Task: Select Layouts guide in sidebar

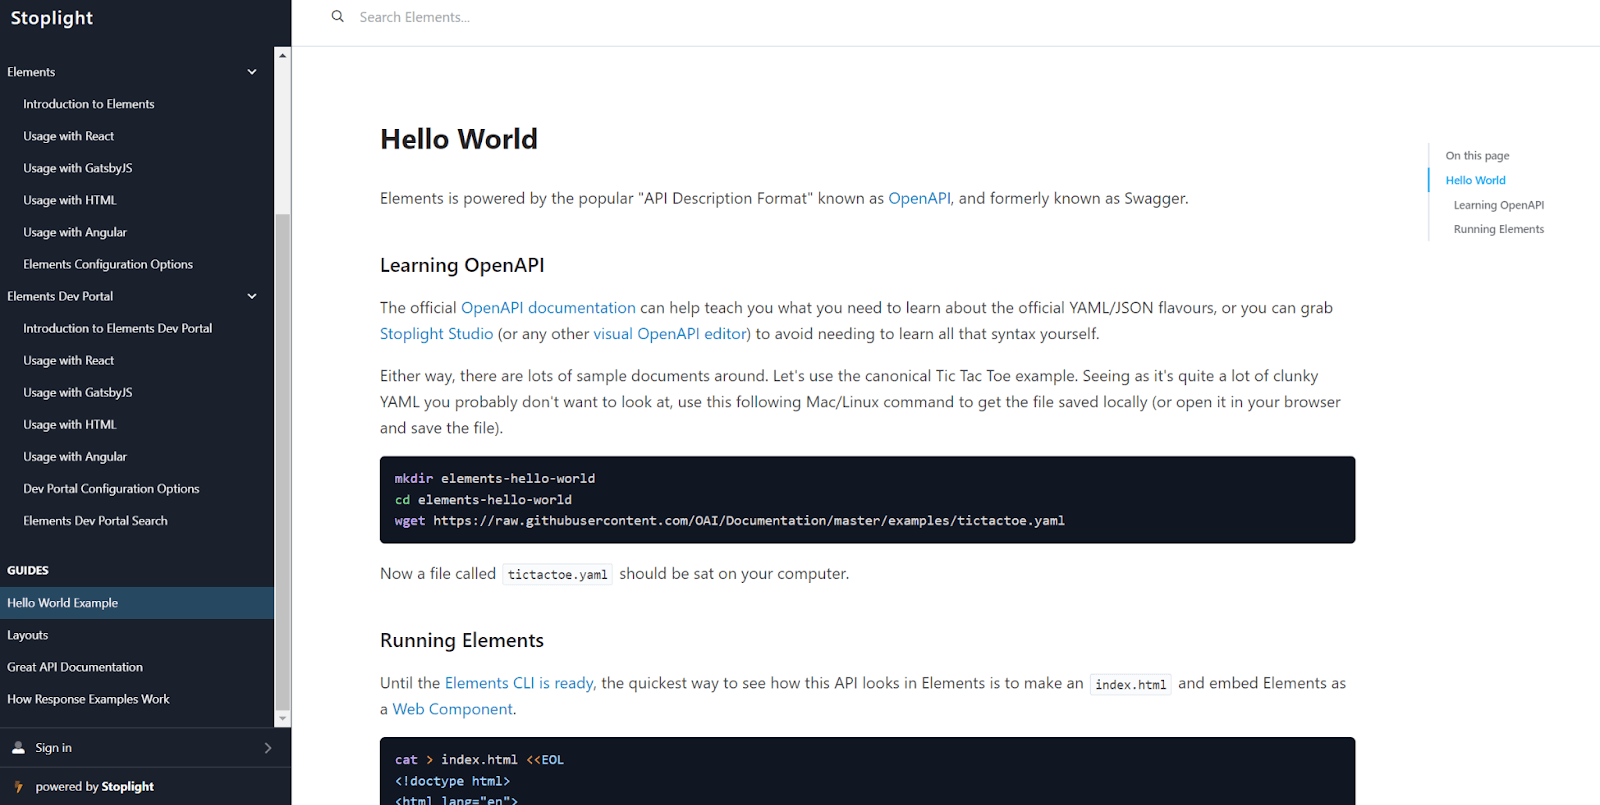Action: tap(28, 635)
